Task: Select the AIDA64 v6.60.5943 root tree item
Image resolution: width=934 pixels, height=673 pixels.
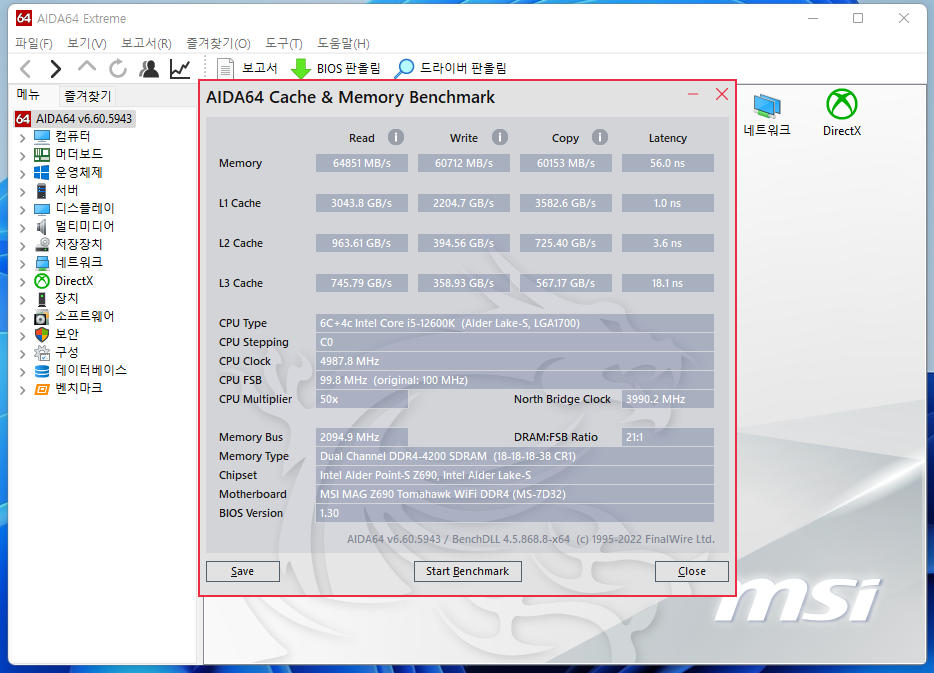Action: (74, 119)
